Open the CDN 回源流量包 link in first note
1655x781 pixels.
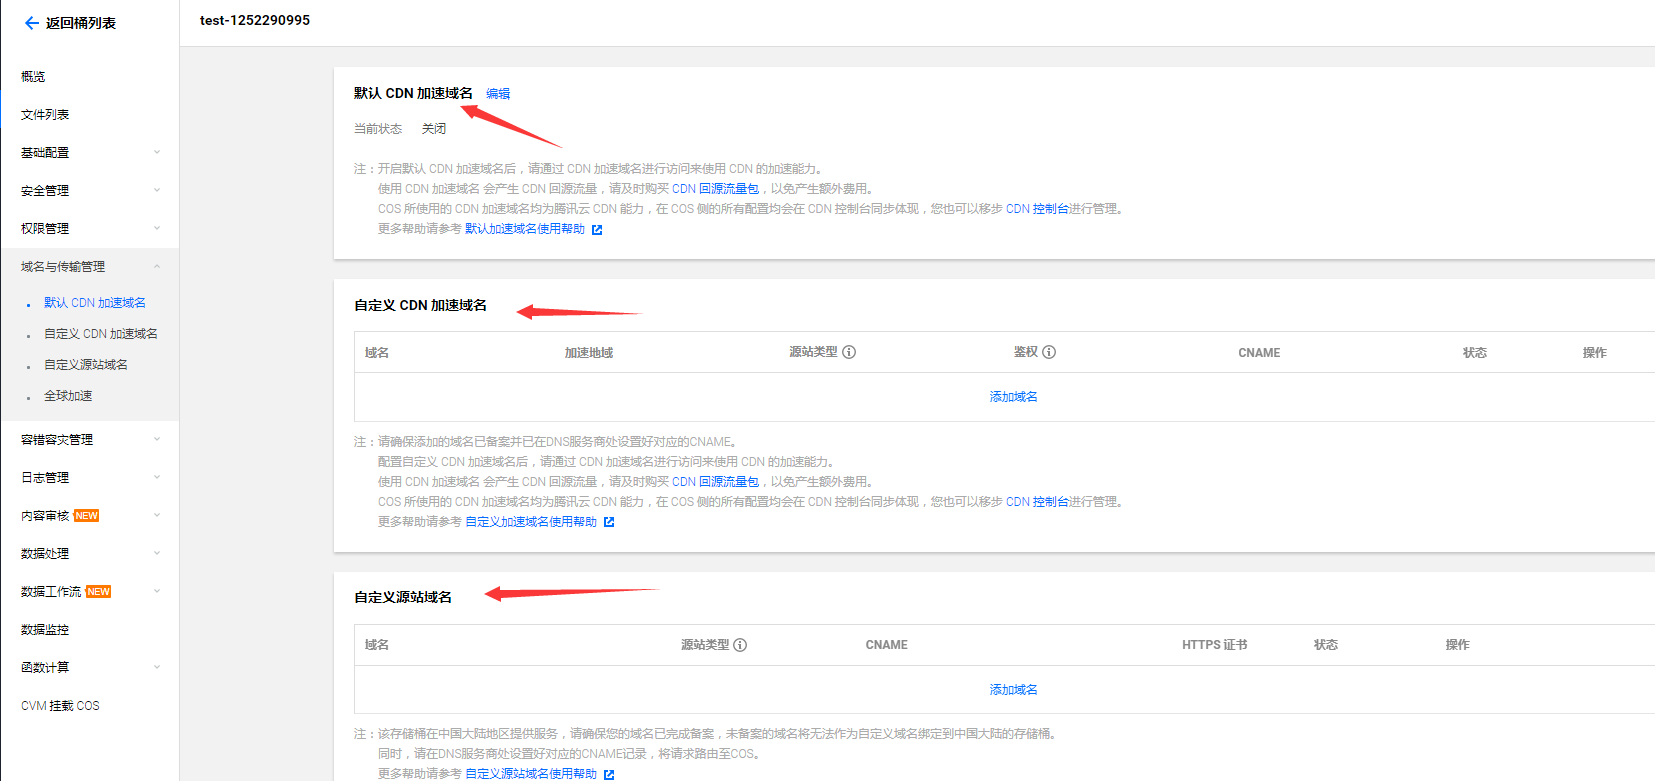click(715, 189)
